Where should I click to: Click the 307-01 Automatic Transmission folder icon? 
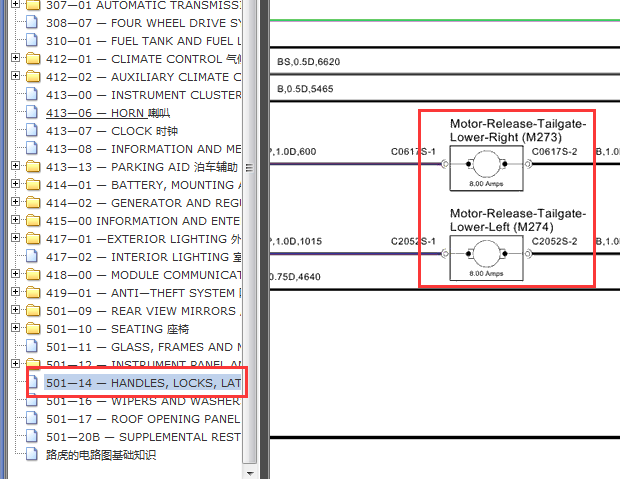pyautogui.click(x=33, y=5)
